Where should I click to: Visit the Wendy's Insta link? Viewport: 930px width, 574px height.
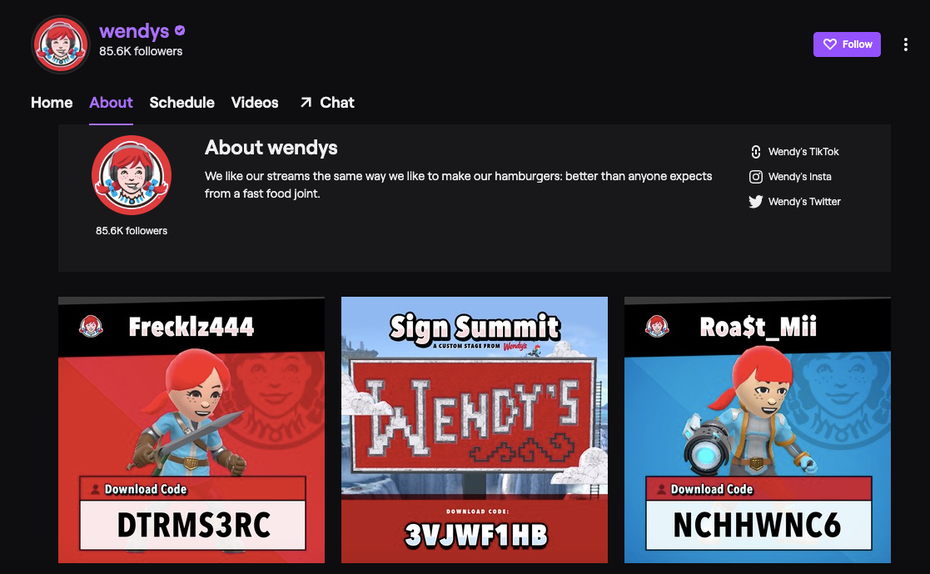click(x=791, y=177)
